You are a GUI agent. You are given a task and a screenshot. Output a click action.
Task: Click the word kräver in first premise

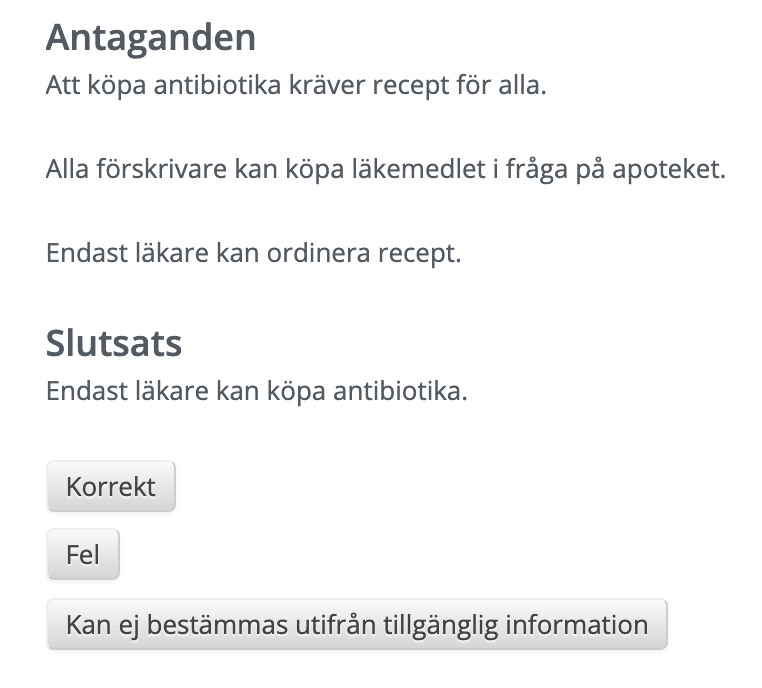327,85
